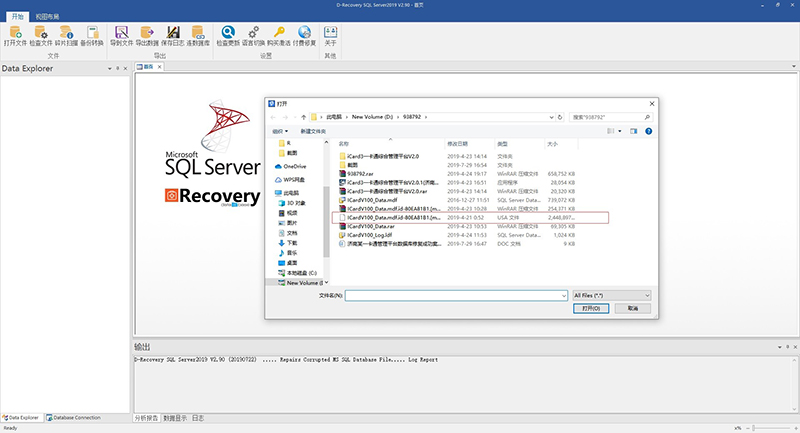800x433 pixels.
Task: Click the 购买激活 key icon
Action: coord(279,32)
